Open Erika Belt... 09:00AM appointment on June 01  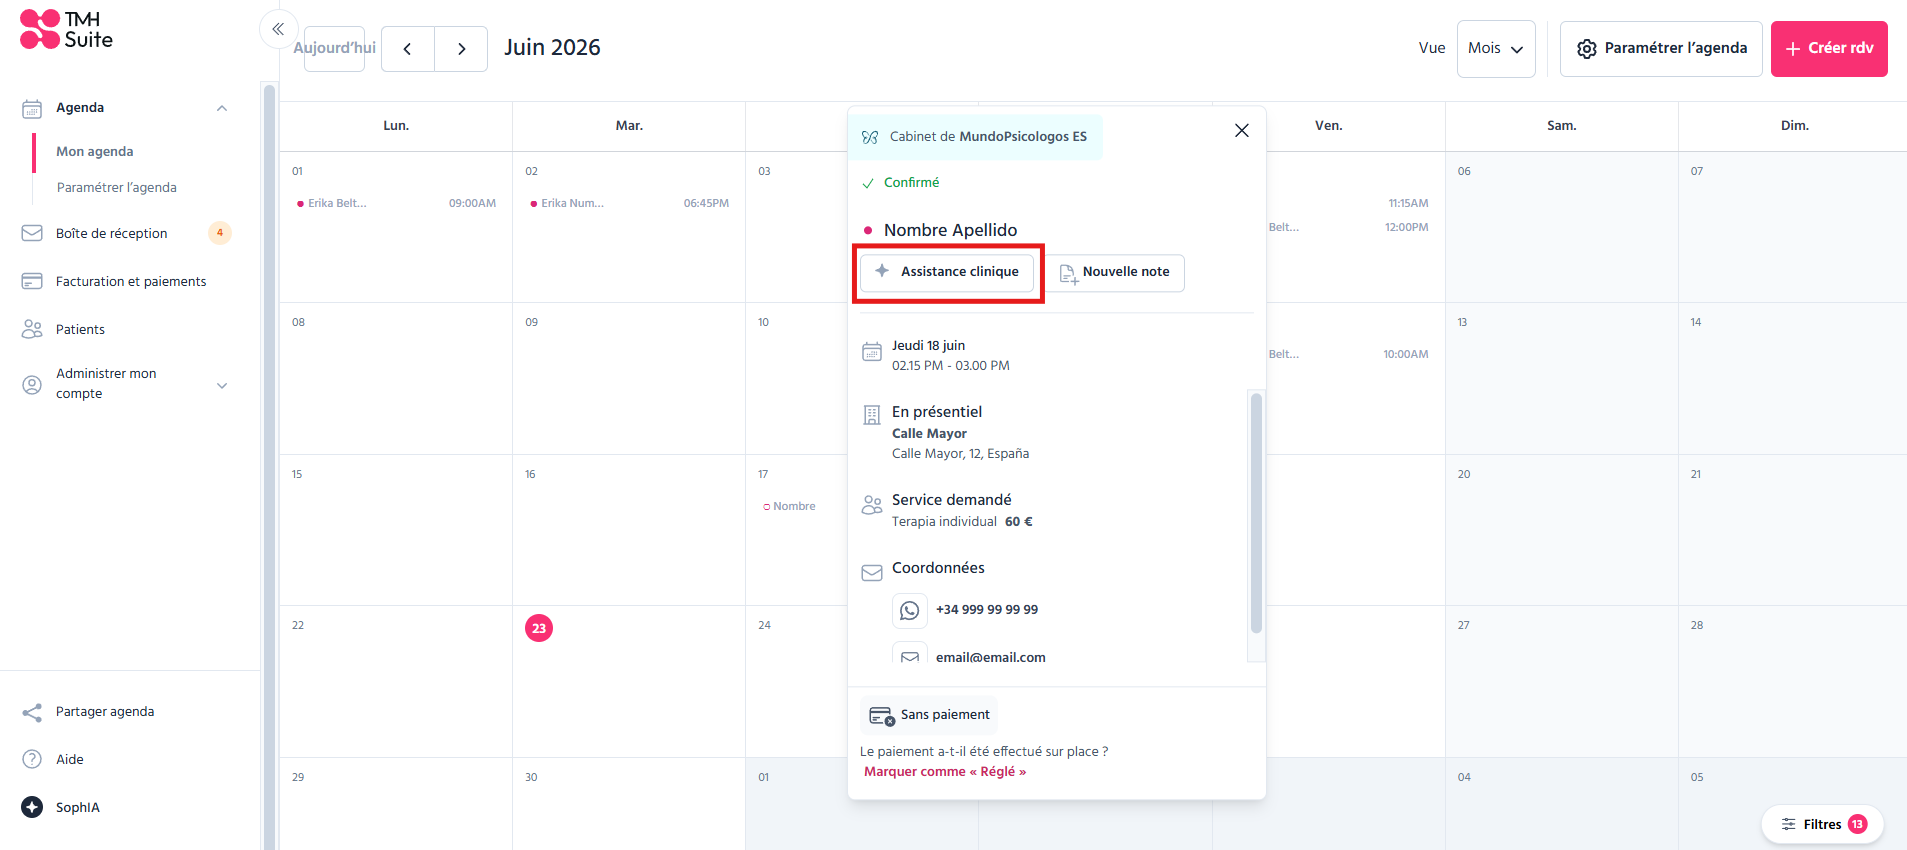[396, 203]
